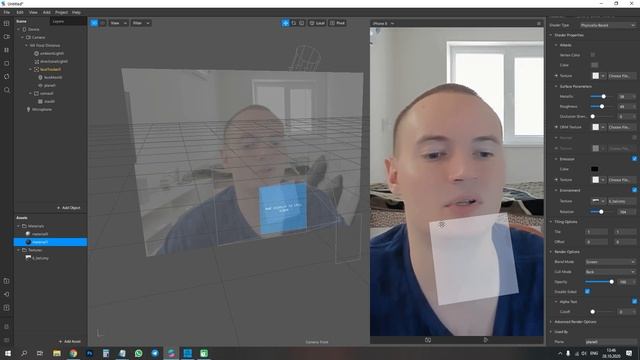Expand the Advanced Render Options section

click(551, 322)
